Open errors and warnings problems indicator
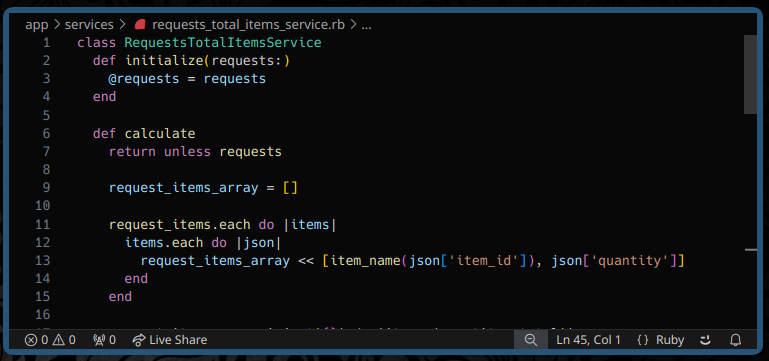Viewport: 769px width, 361px height. coord(50,340)
